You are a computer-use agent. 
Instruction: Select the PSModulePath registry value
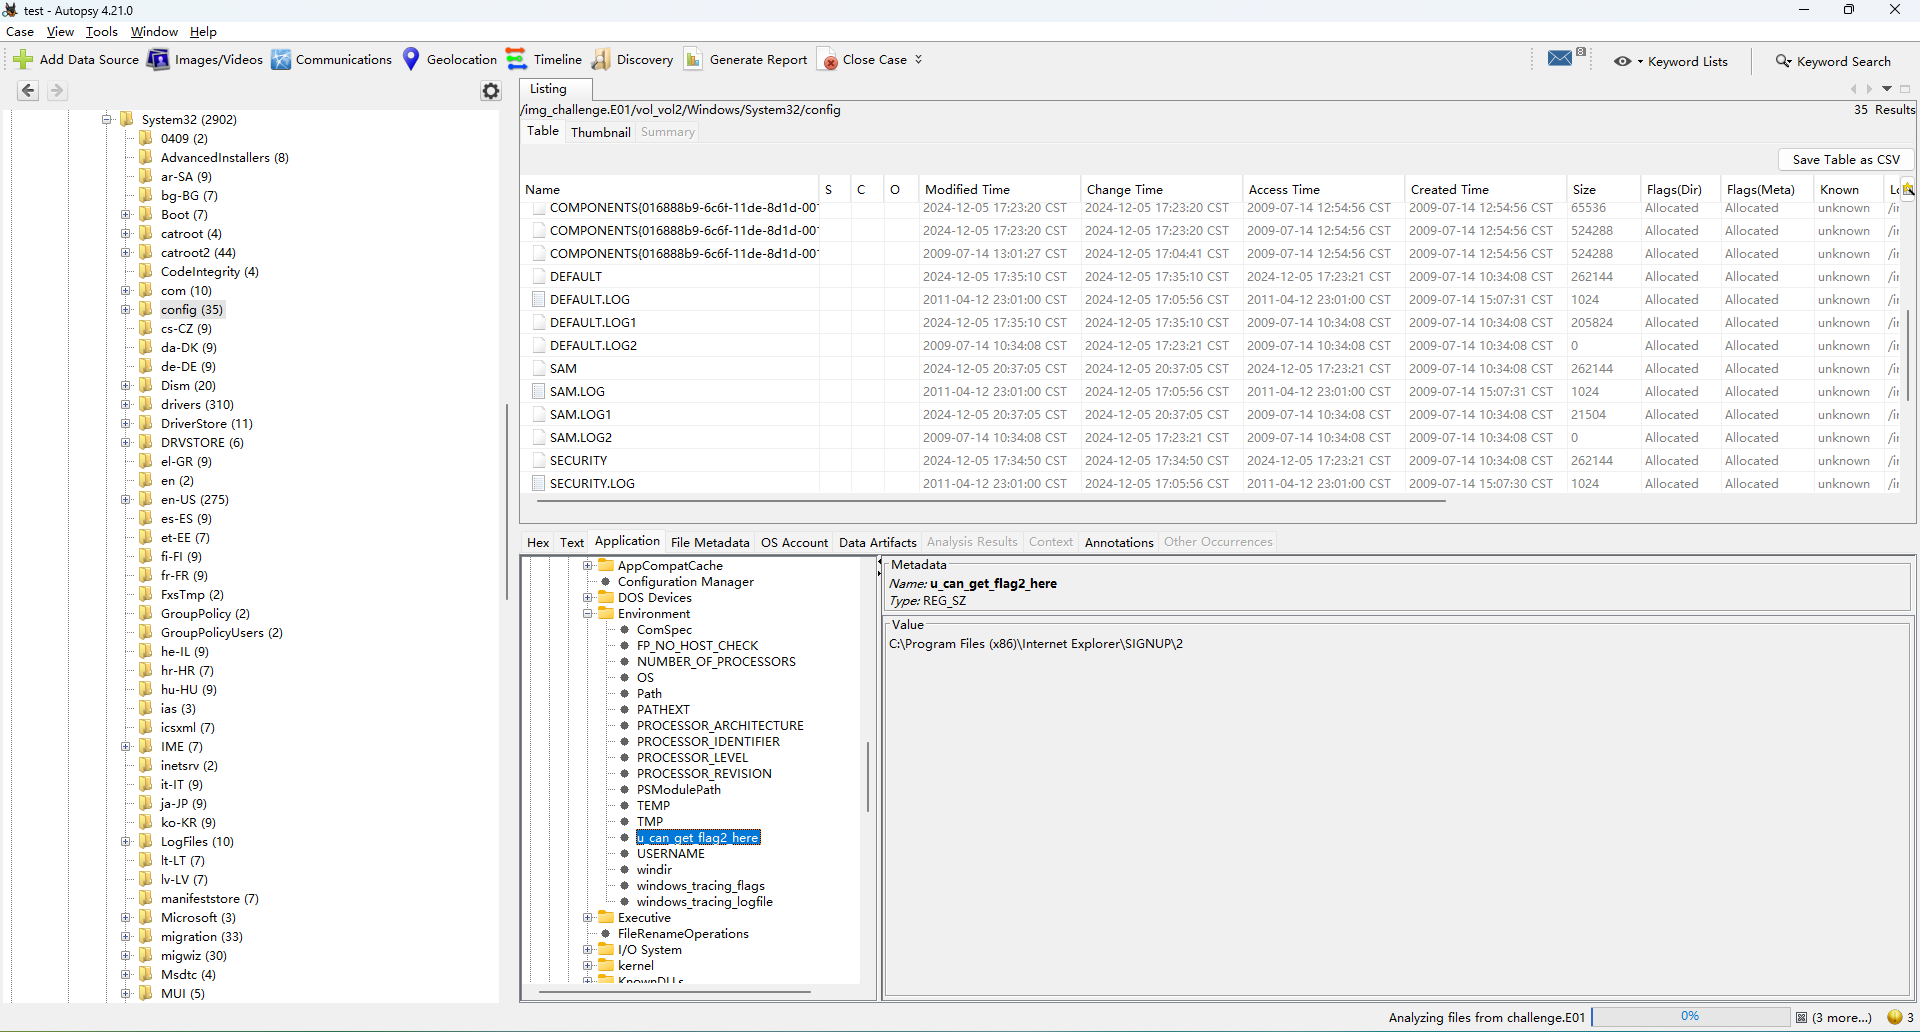(x=678, y=789)
